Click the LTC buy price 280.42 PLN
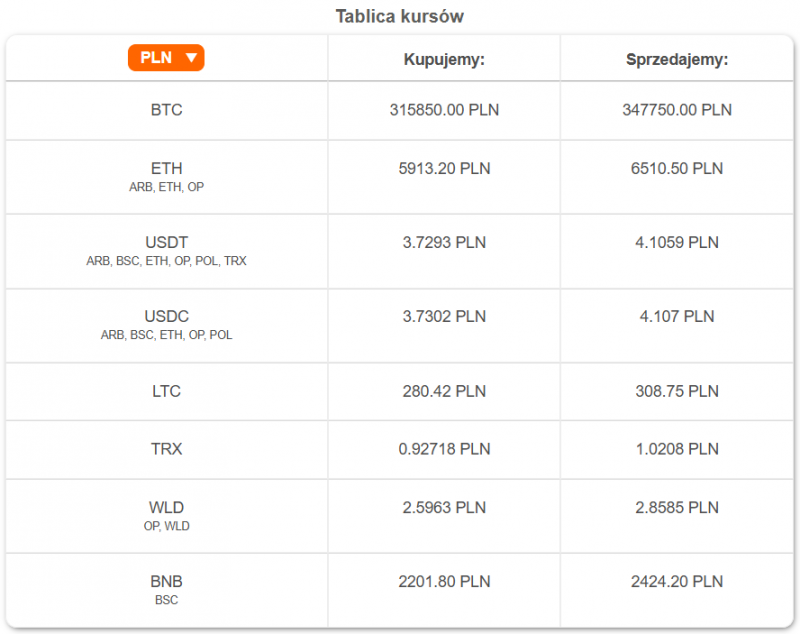The height and width of the screenshot is (634, 800). [444, 391]
